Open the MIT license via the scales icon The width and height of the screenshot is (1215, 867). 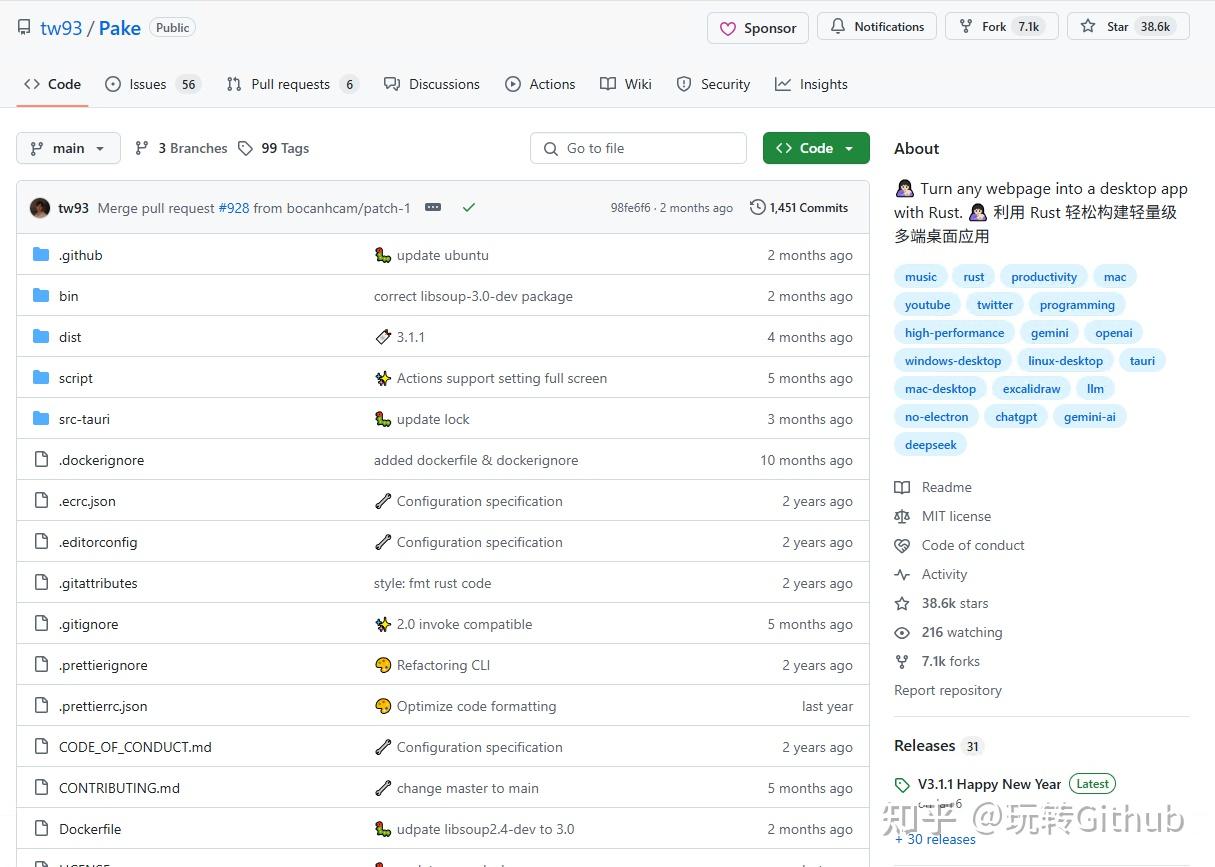click(902, 516)
